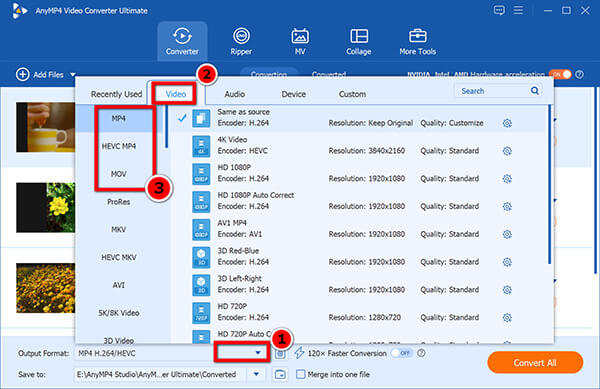This screenshot has width=600, height=389.
Task: Click the 4K Video format icon
Action: point(201,146)
